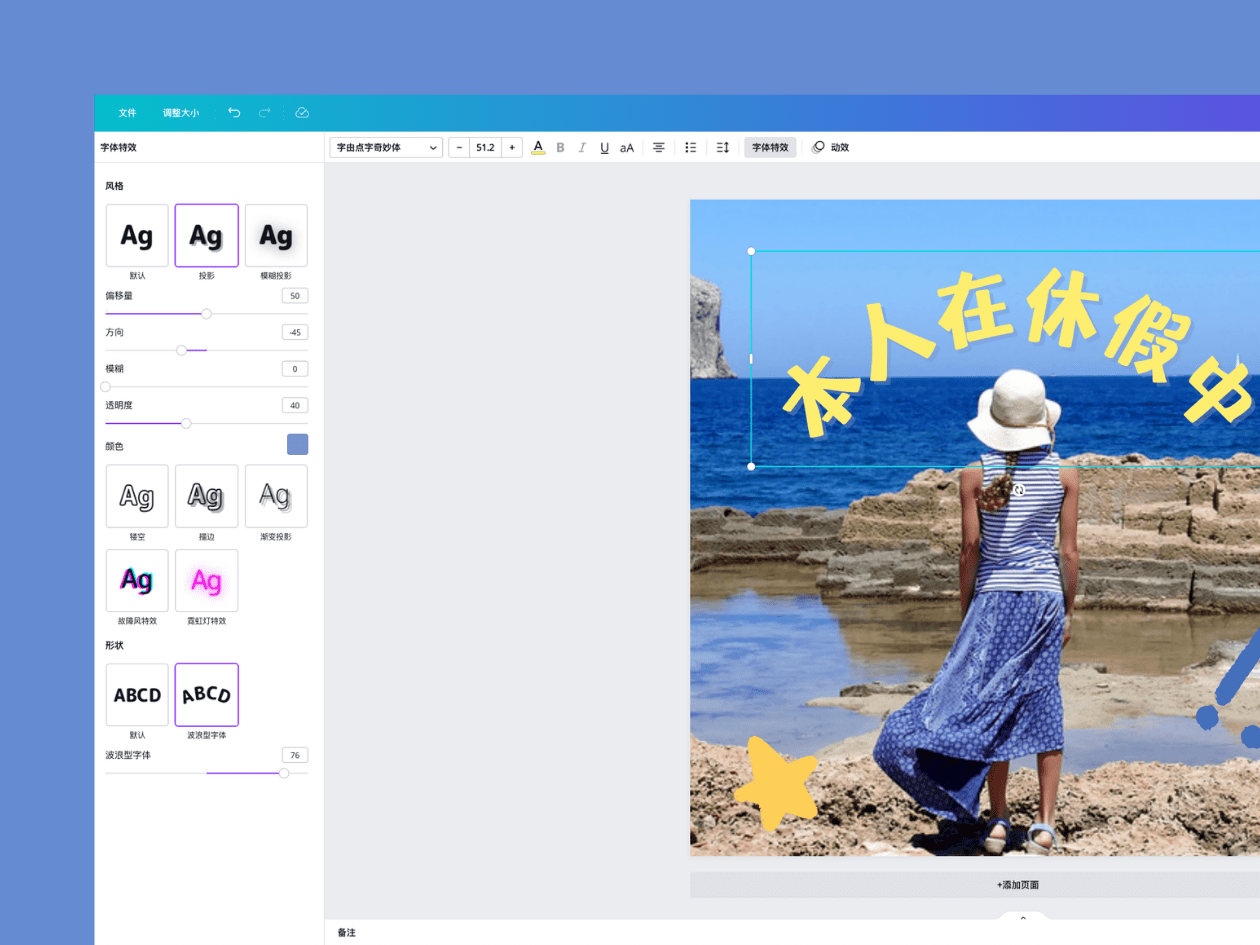Image resolution: width=1260 pixels, height=945 pixels.
Task: Open the 动效 animation options
Action: pyautogui.click(x=830, y=147)
